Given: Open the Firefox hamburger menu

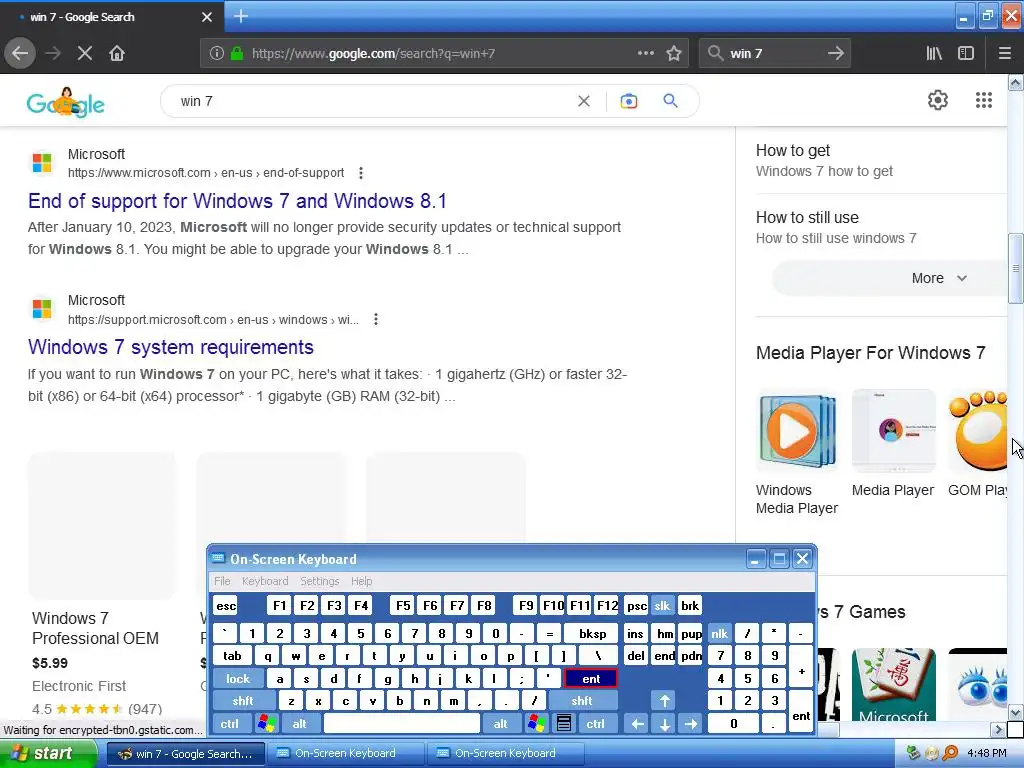Looking at the screenshot, I should point(1004,54).
